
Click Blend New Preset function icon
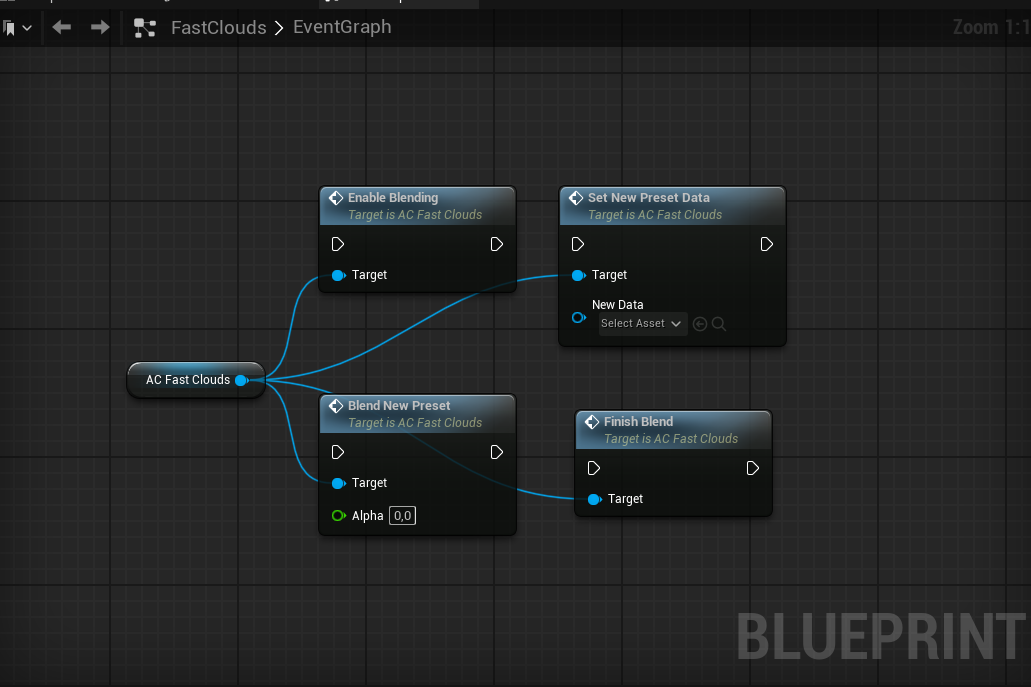pos(336,406)
